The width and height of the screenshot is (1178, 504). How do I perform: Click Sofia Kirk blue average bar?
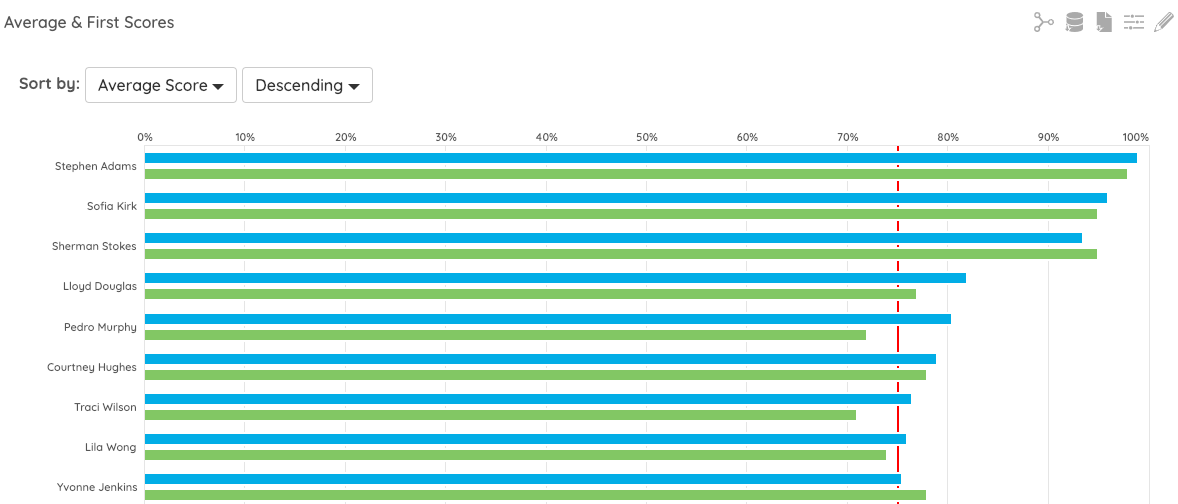(x=626, y=198)
